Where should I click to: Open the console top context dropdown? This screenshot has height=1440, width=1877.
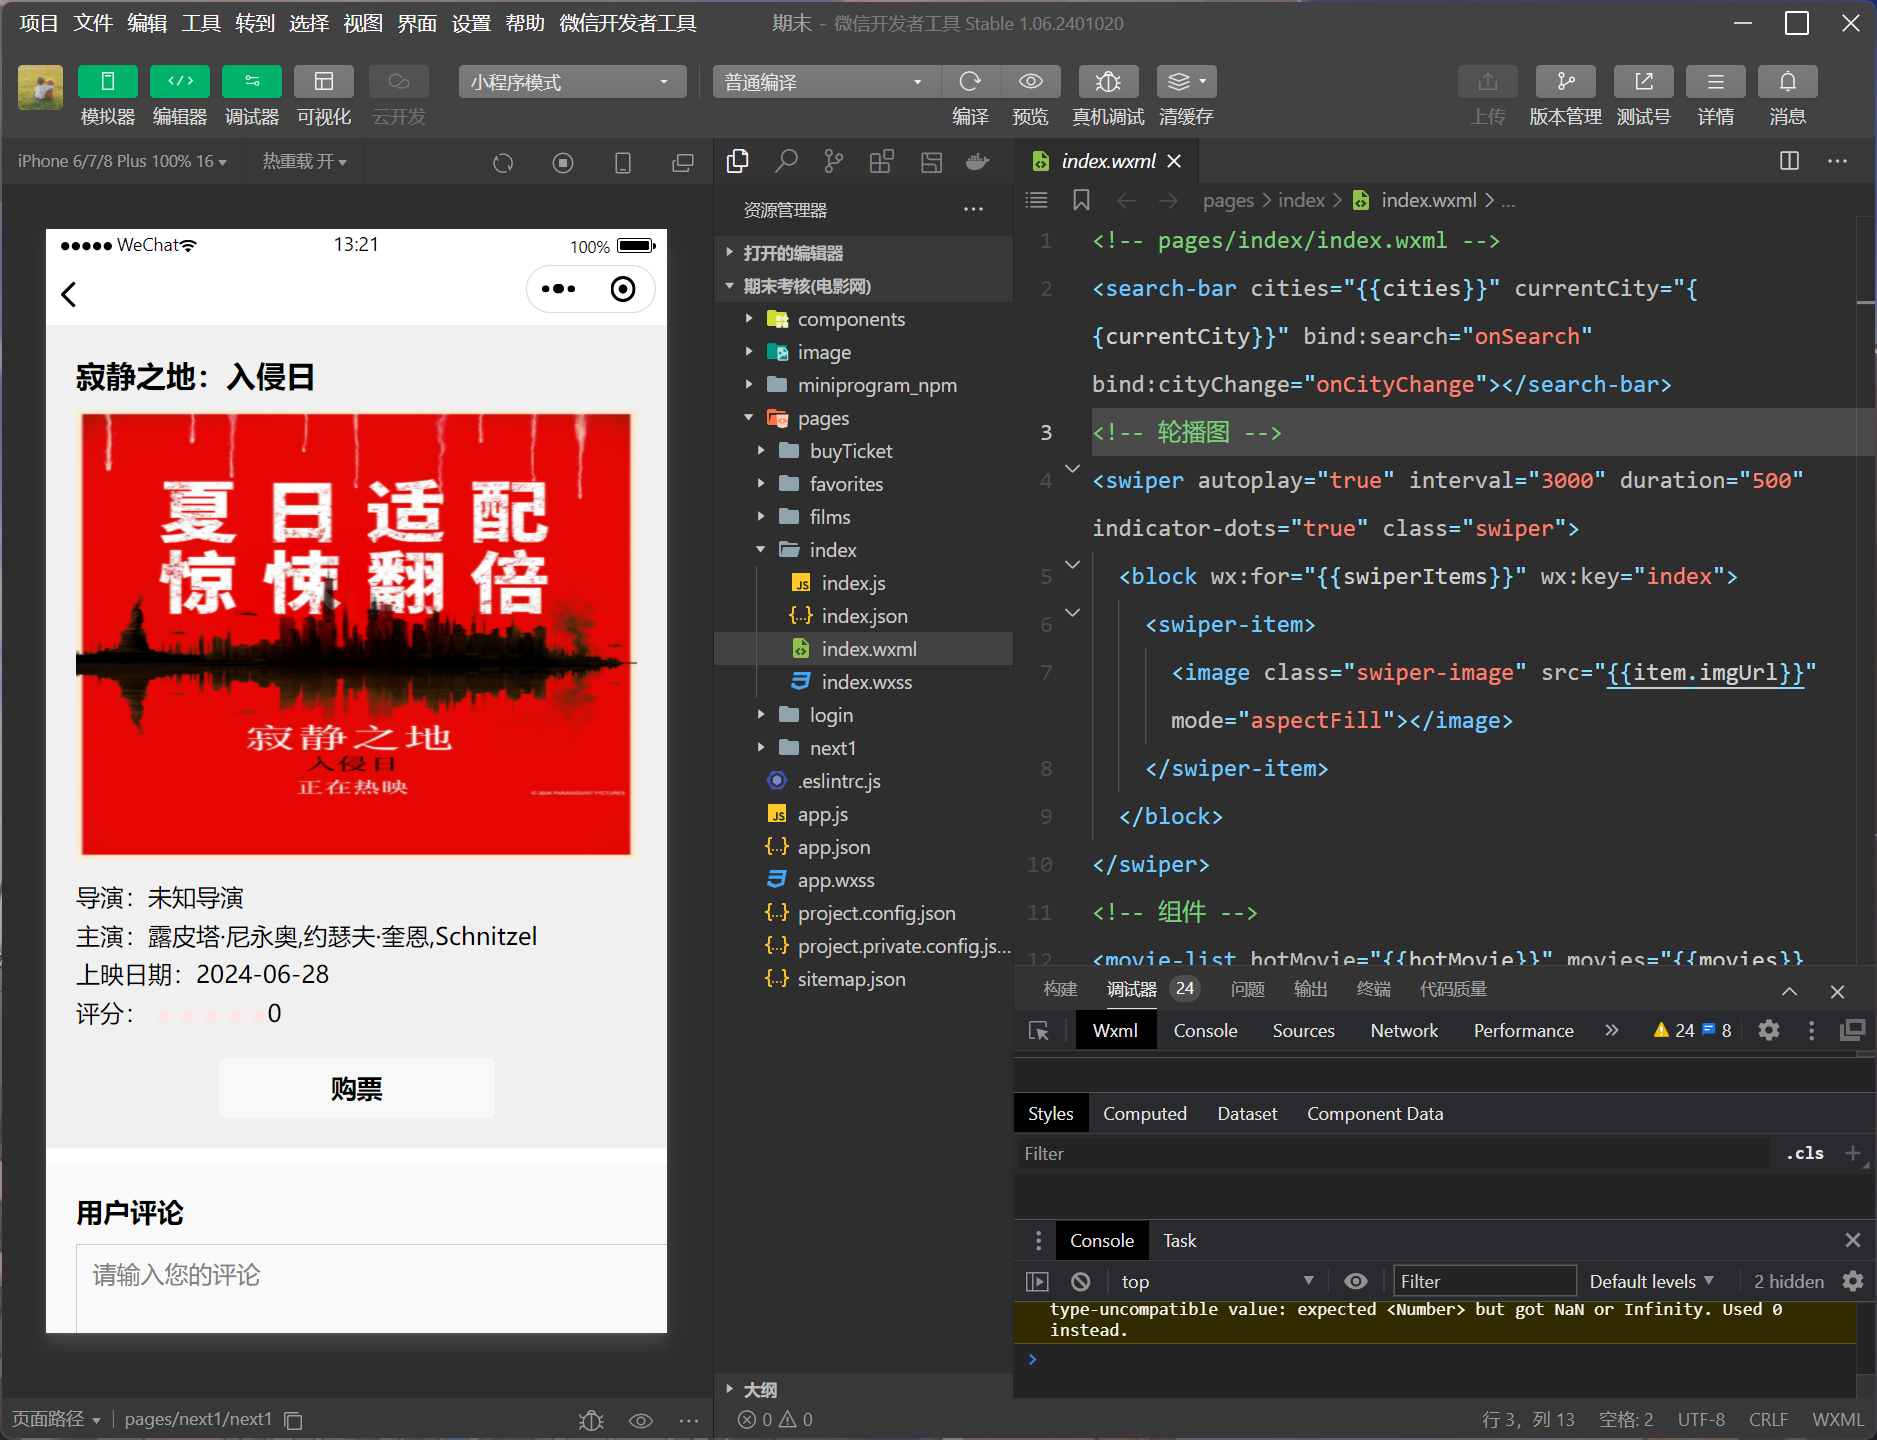pyautogui.click(x=1217, y=1281)
